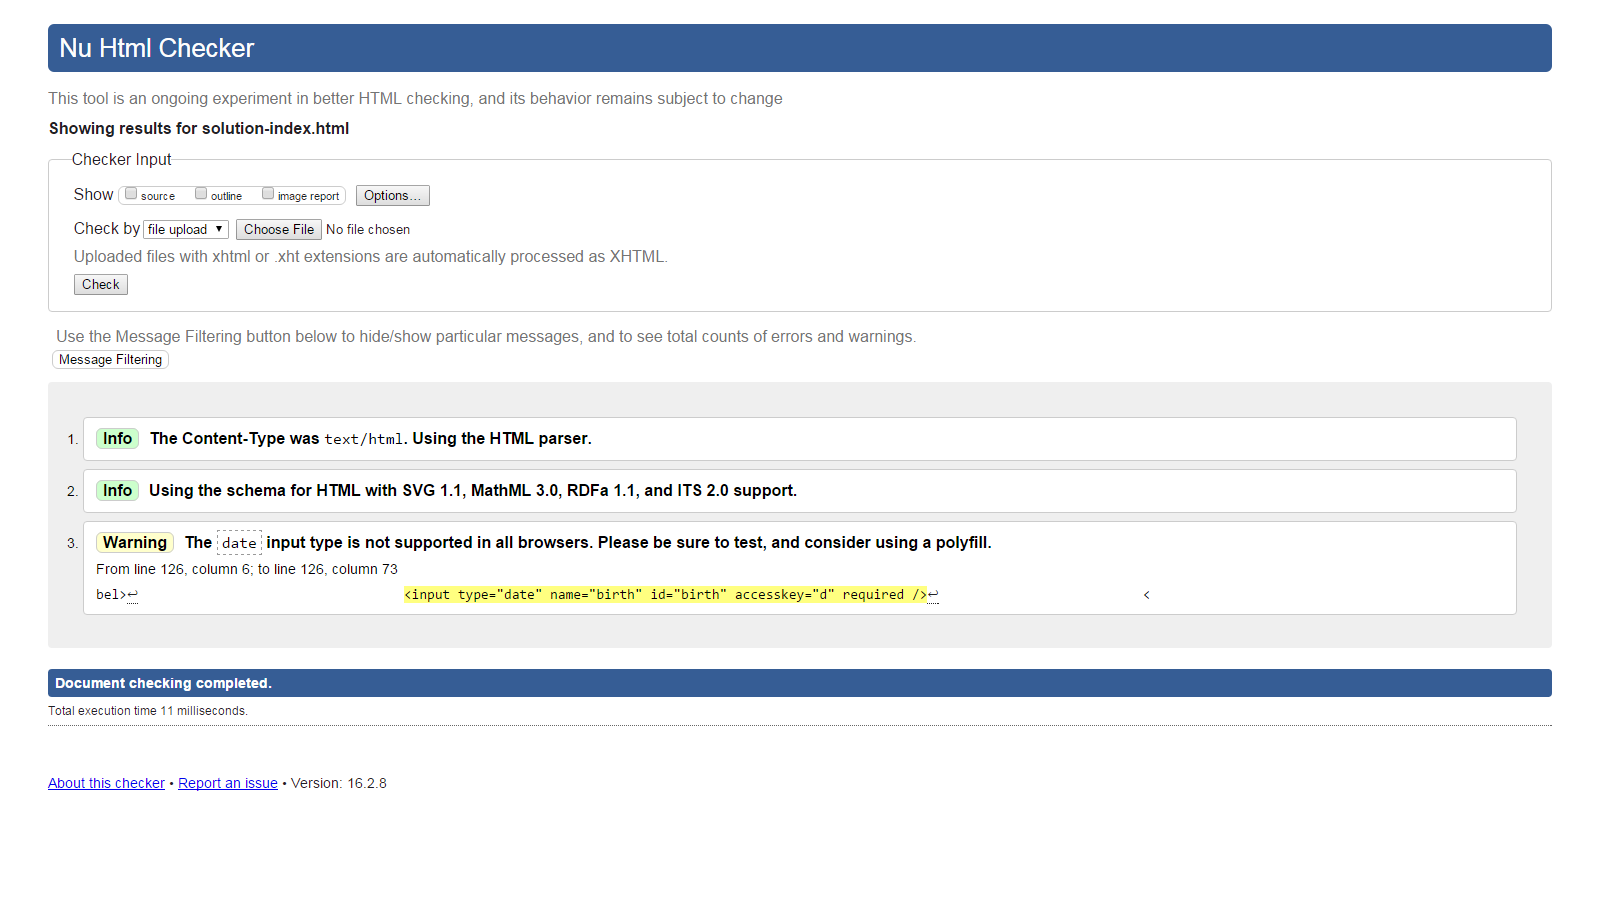Click the Info badge for Content-Type message

click(x=117, y=438)
